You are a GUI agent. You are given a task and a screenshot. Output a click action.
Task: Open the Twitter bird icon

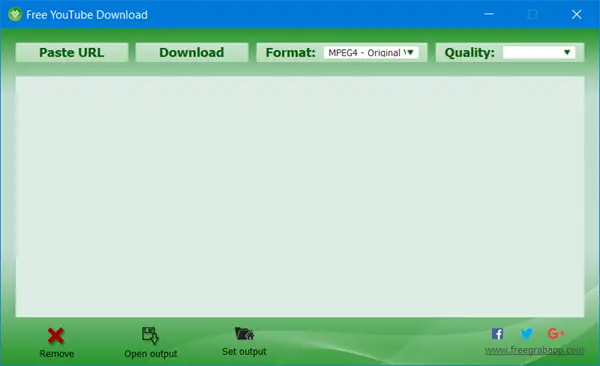pyautogui.click(x=527, y=334)
